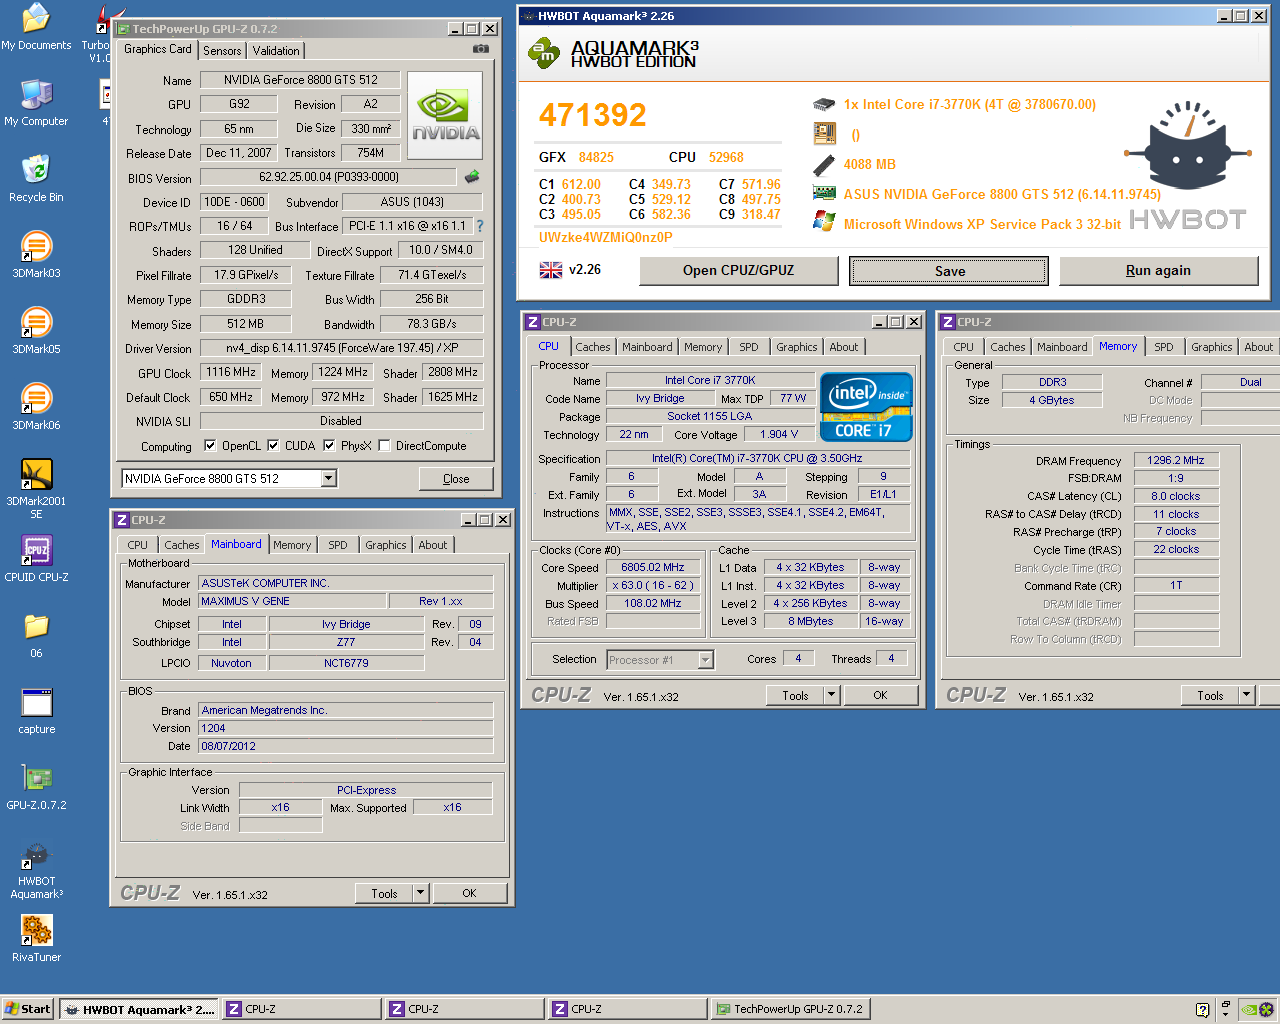Switch to the Validation tab in GPU-Z

(x=276, y=51)
